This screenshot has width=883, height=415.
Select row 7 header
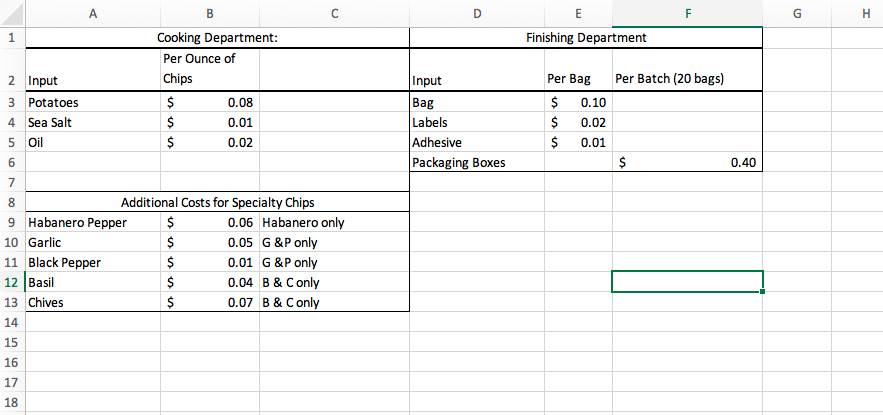[12, 182]
